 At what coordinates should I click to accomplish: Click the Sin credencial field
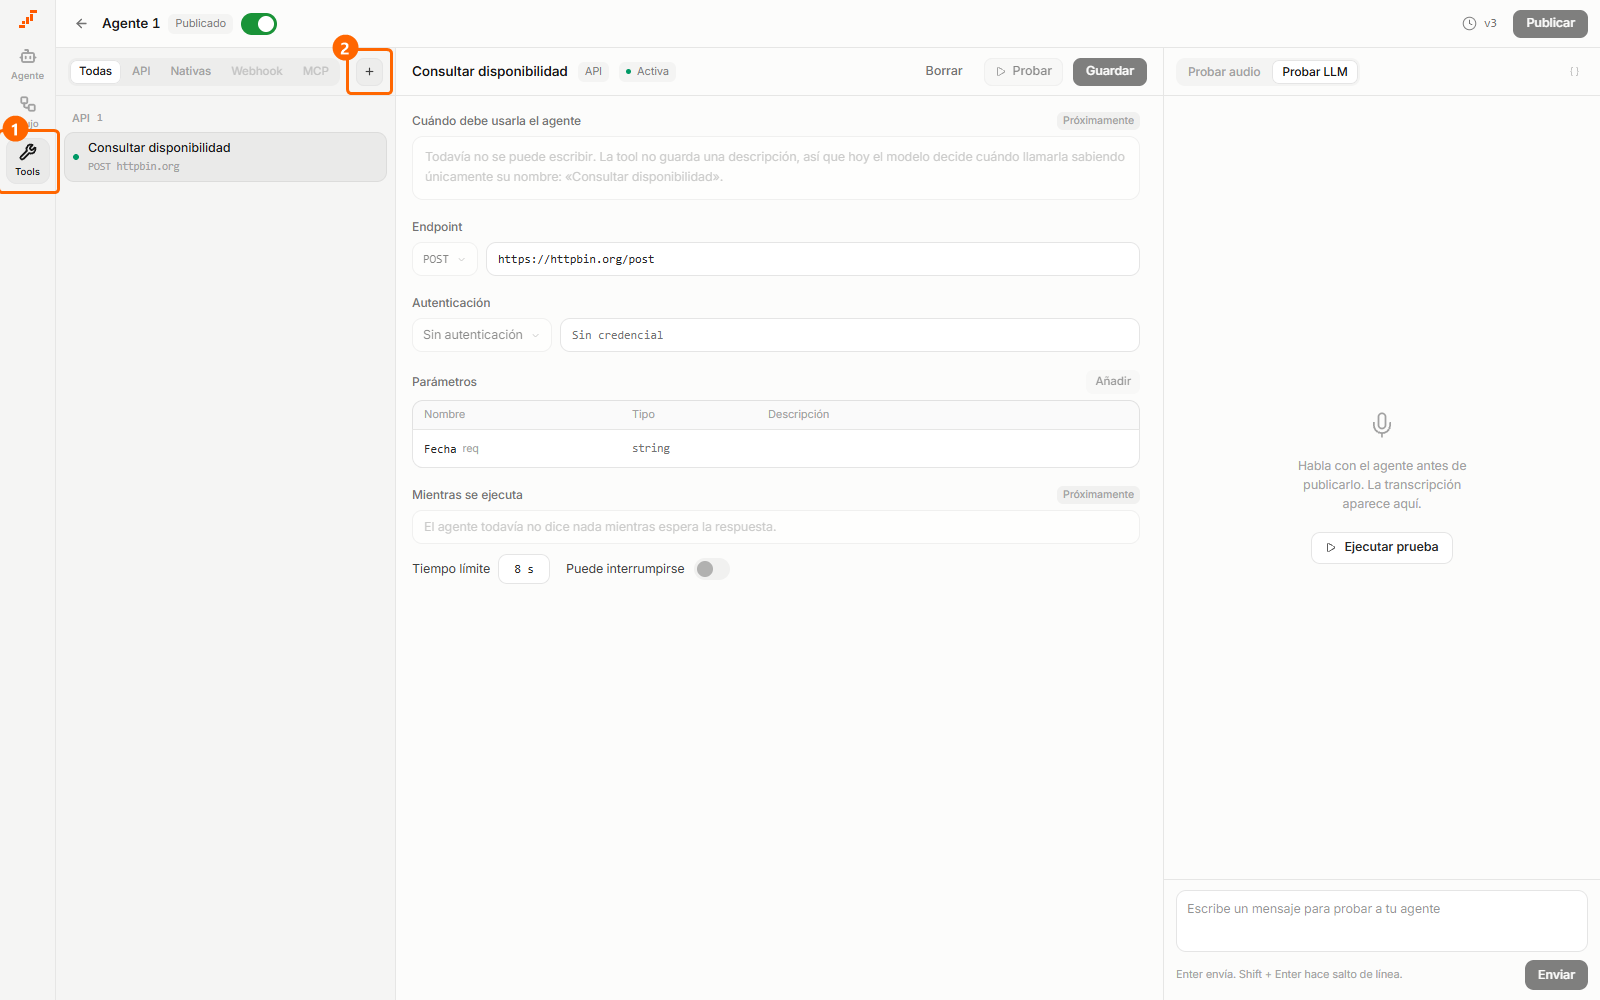(x=849, y=335)
